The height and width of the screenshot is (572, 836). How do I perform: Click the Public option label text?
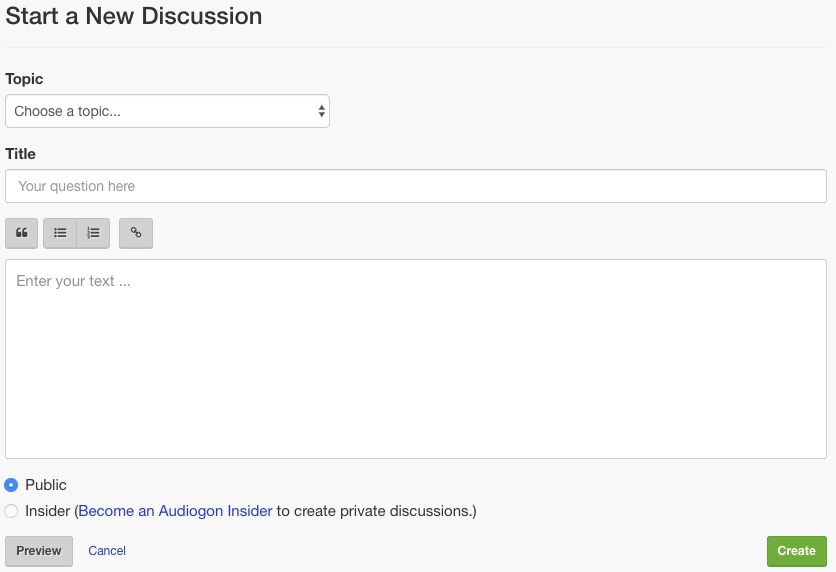pos(46,485)
